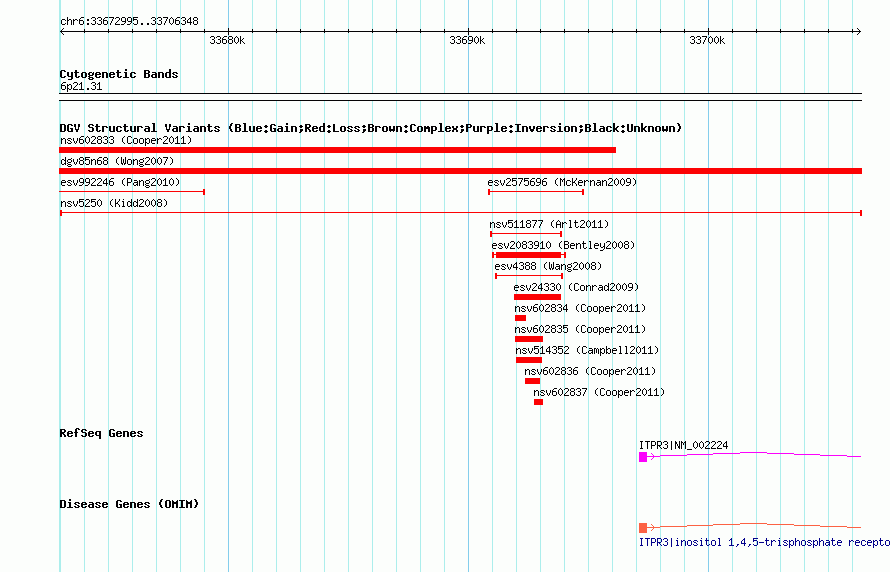Image resolution: width=890 pixels, height=572 pixels.
Task: Select the magenta ITPR3 RefSeq exon box
Action: [x=643, y=457]
